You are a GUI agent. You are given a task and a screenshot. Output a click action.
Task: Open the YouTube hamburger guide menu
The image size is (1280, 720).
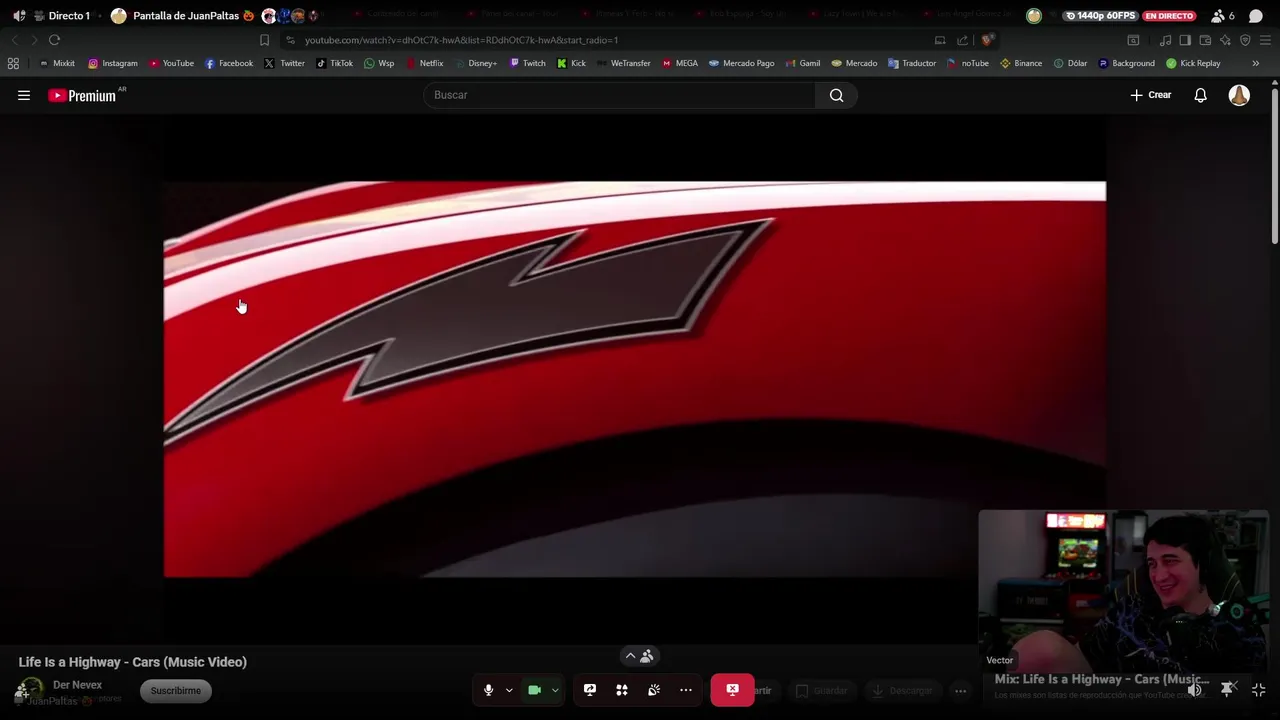(x=24, y=95)
